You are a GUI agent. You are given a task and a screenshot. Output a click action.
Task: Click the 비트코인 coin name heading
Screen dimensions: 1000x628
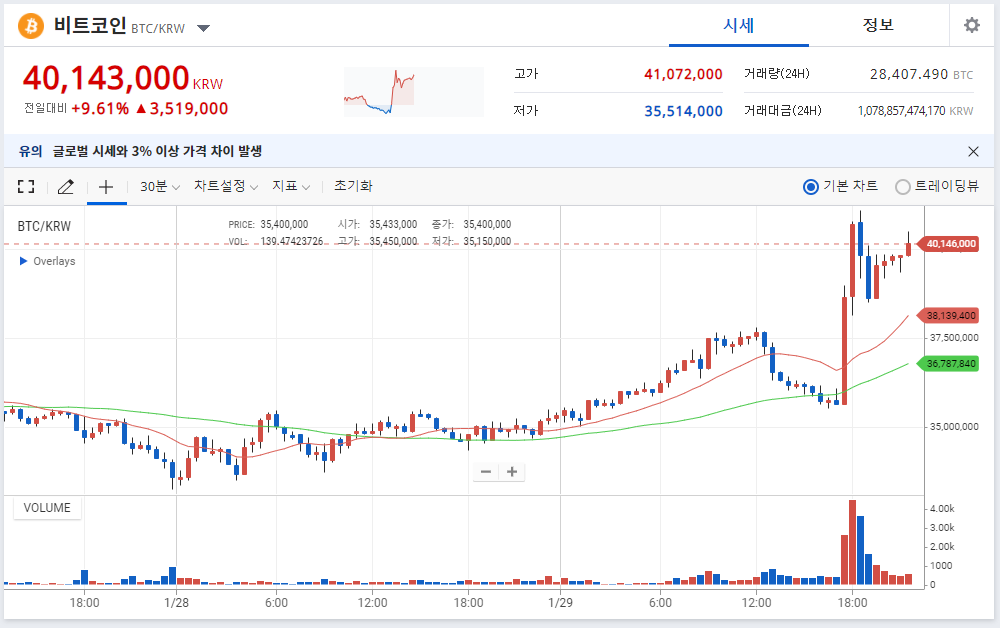pyautogui.click(x=90, y=26)
